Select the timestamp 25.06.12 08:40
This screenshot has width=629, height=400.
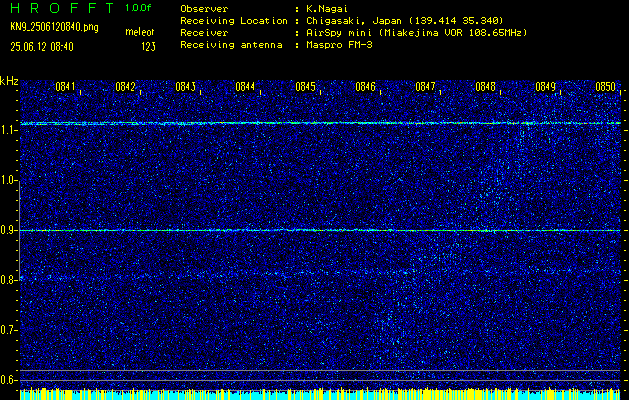click(x=42, y=47)
